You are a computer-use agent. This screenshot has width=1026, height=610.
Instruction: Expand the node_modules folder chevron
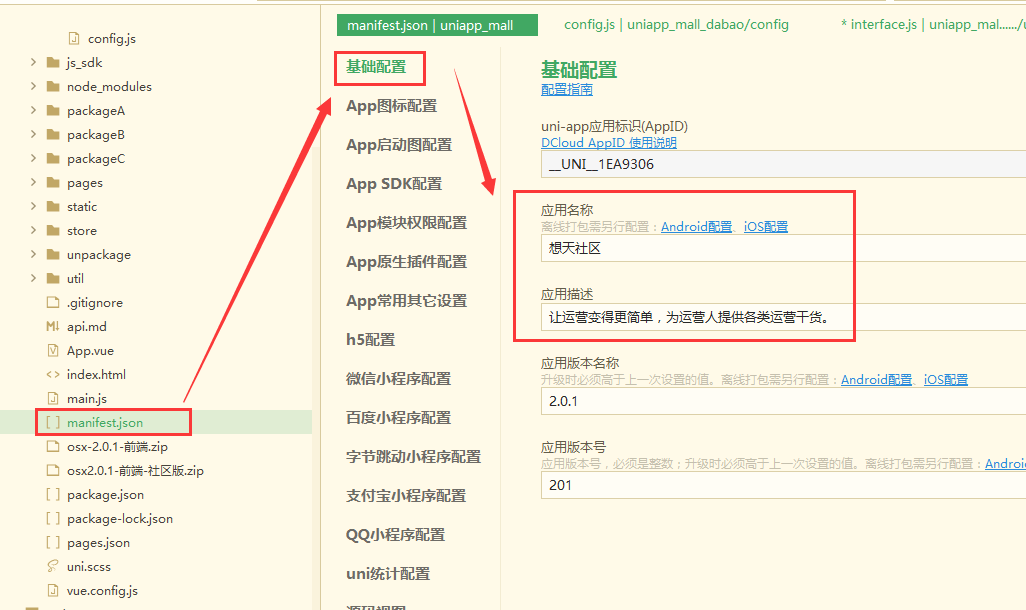point(33,86)
